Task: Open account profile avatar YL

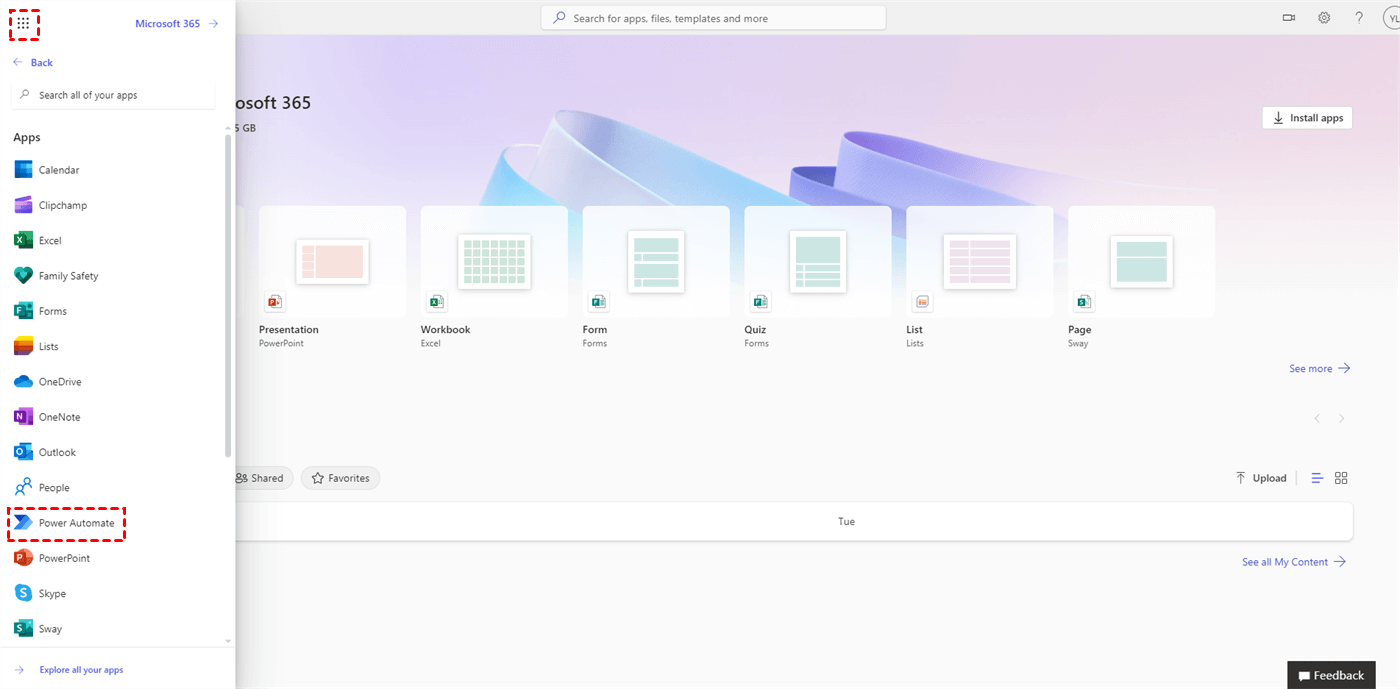Action: pos(1392,18)
